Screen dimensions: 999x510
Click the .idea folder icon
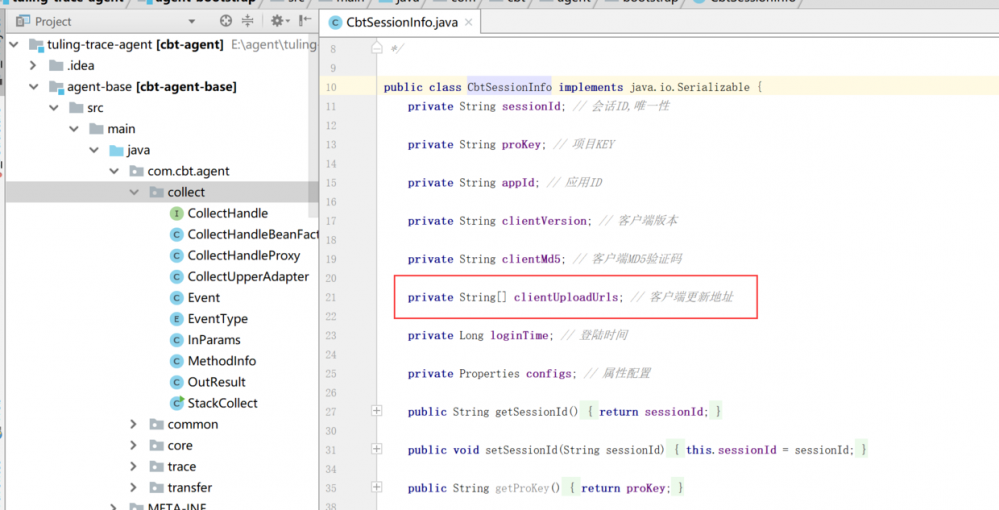coord(56,66)
